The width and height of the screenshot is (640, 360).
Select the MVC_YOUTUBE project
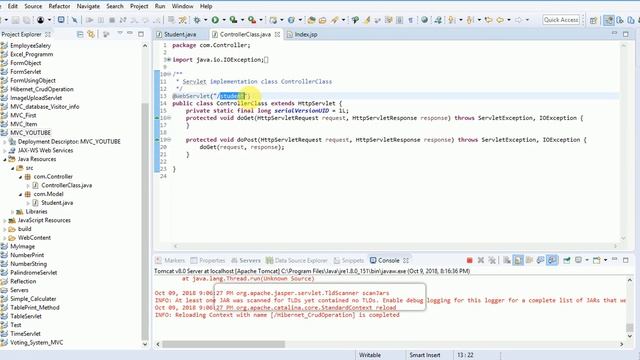(30, 133)
